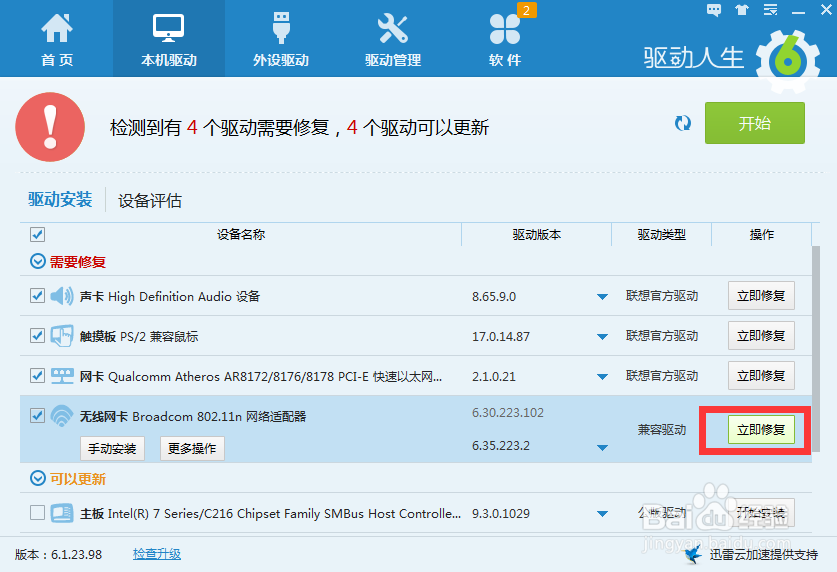Select the 无线网卡 Broadcom 802.11n row text
The width and height of the screenshot is (837, 572).
pos(193,416)
